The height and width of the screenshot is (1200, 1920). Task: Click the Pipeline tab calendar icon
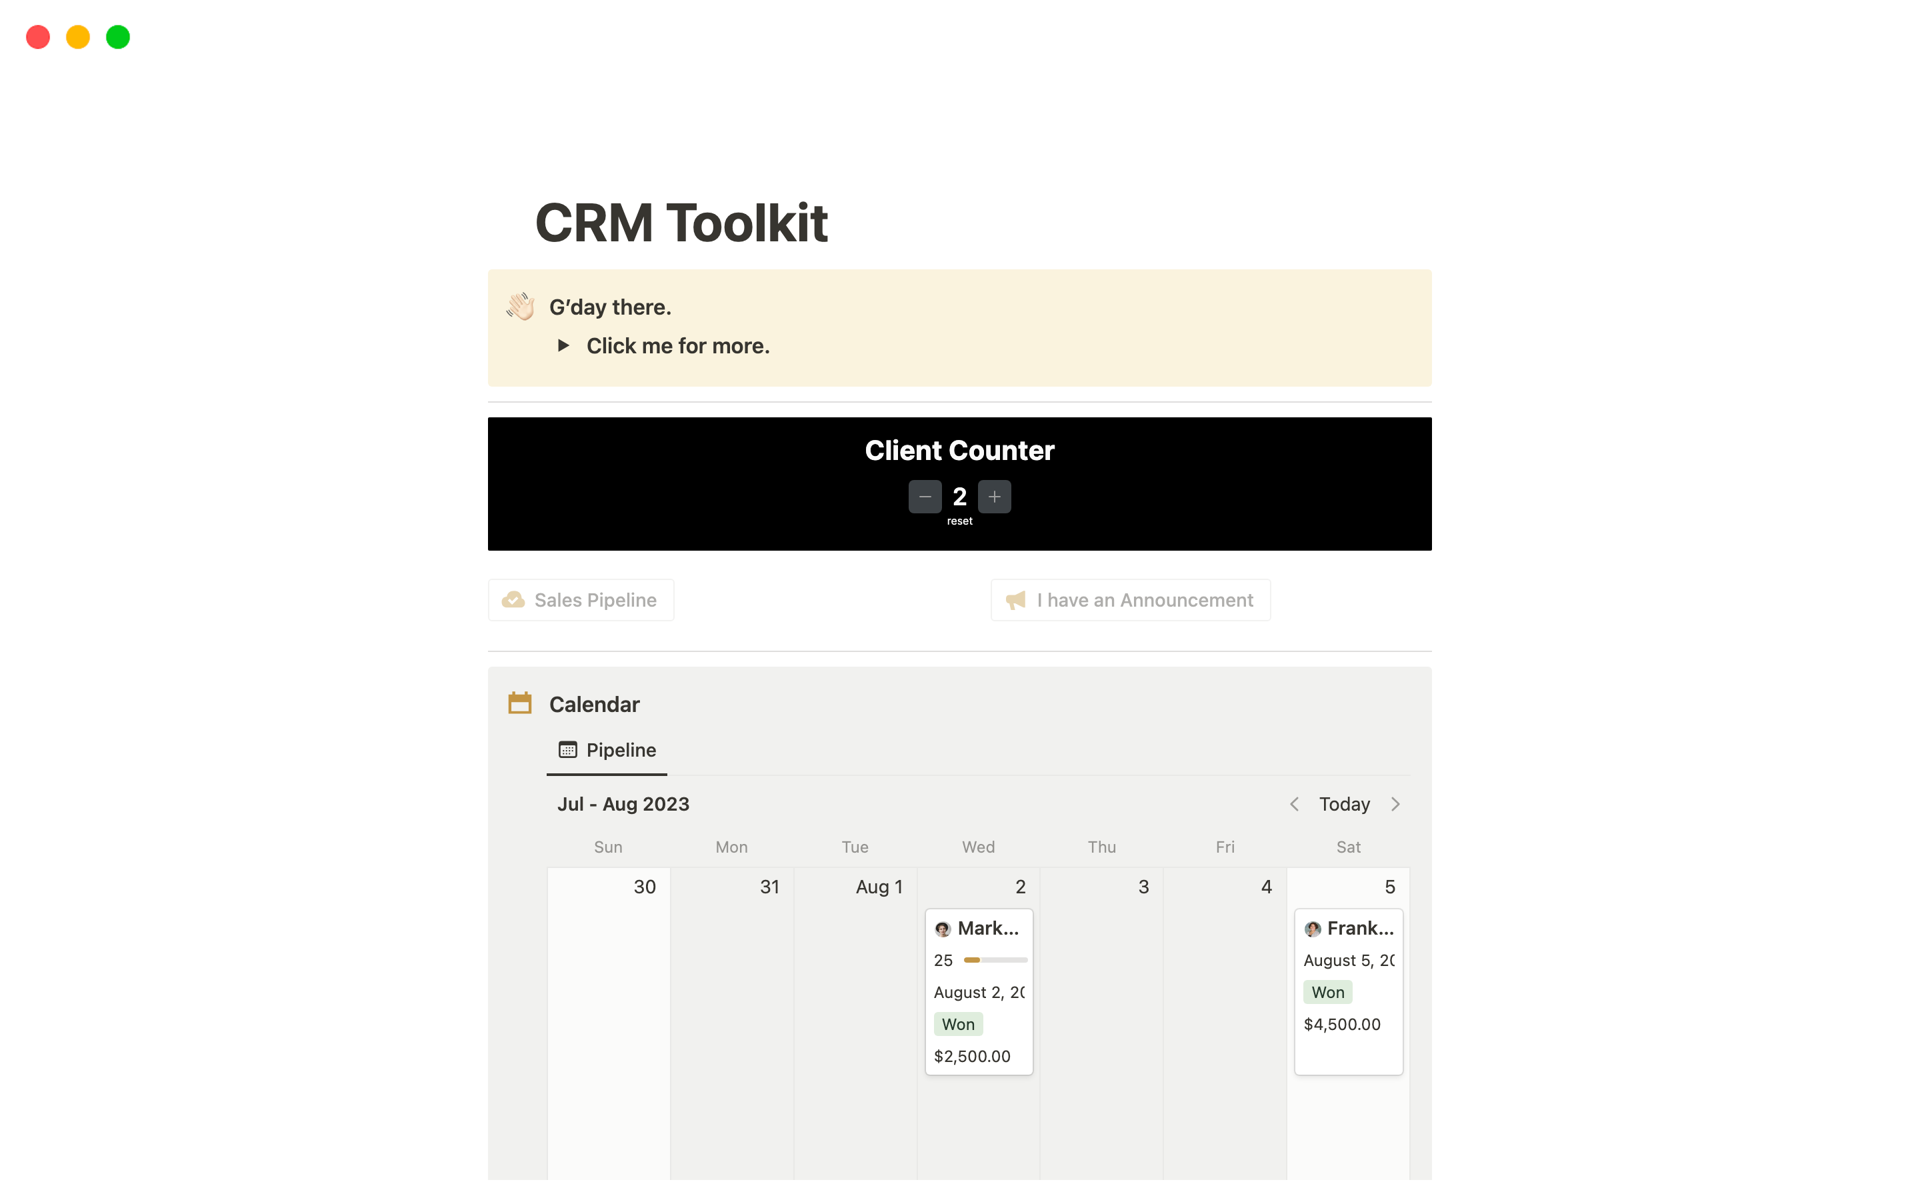[568, 750]
